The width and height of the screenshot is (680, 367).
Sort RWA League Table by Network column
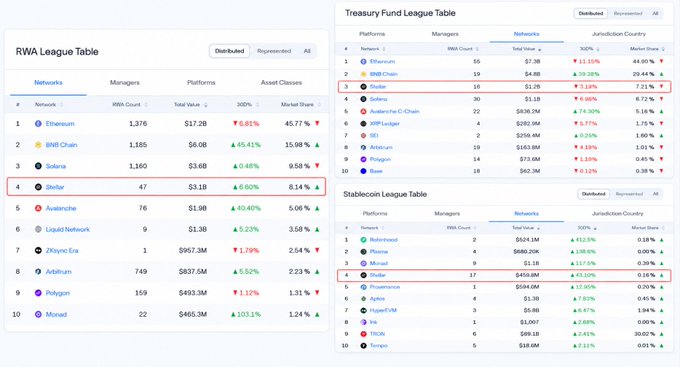point(49,105)
